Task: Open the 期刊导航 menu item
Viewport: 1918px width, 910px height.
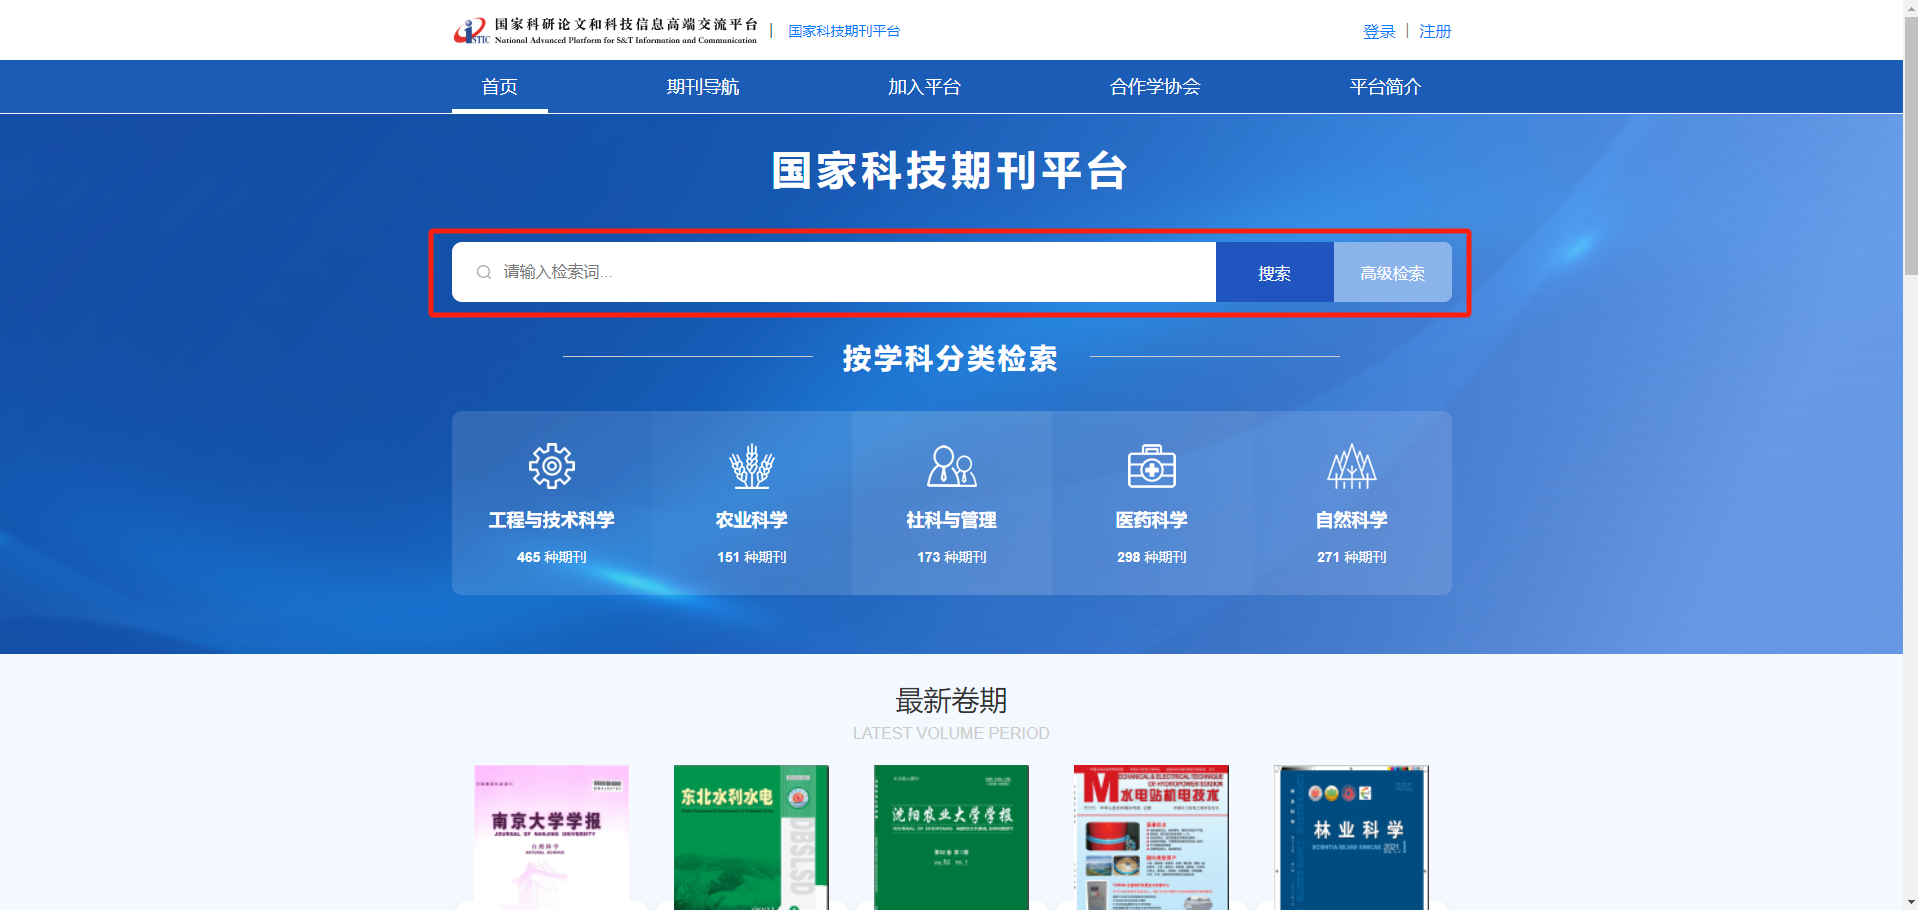Action: click(x=703, y=87)
